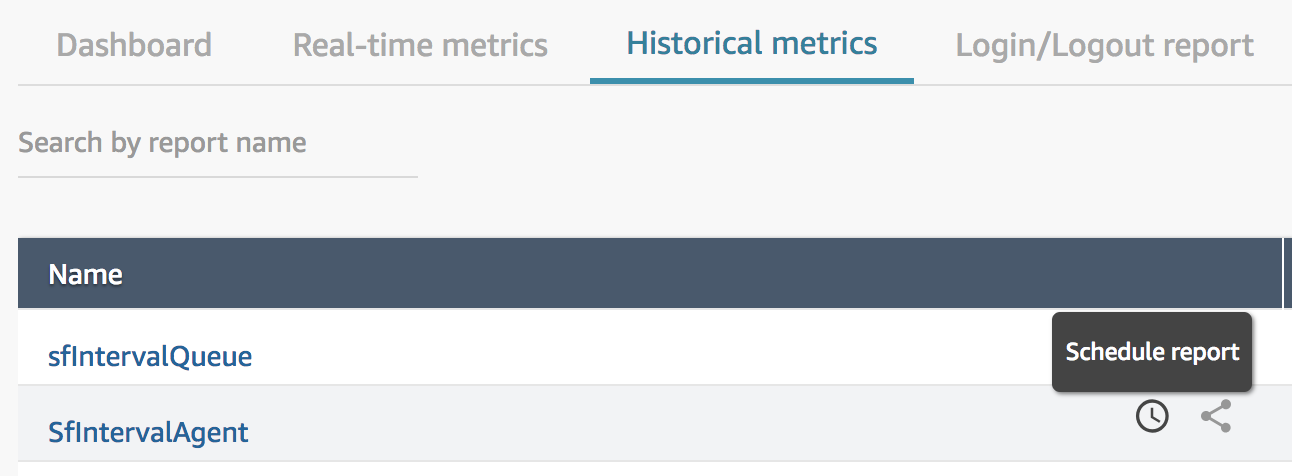Select the Historical metrics tab
This screenshot has height=476, width=1292.
pyautogui.click(x=752, y=43)
